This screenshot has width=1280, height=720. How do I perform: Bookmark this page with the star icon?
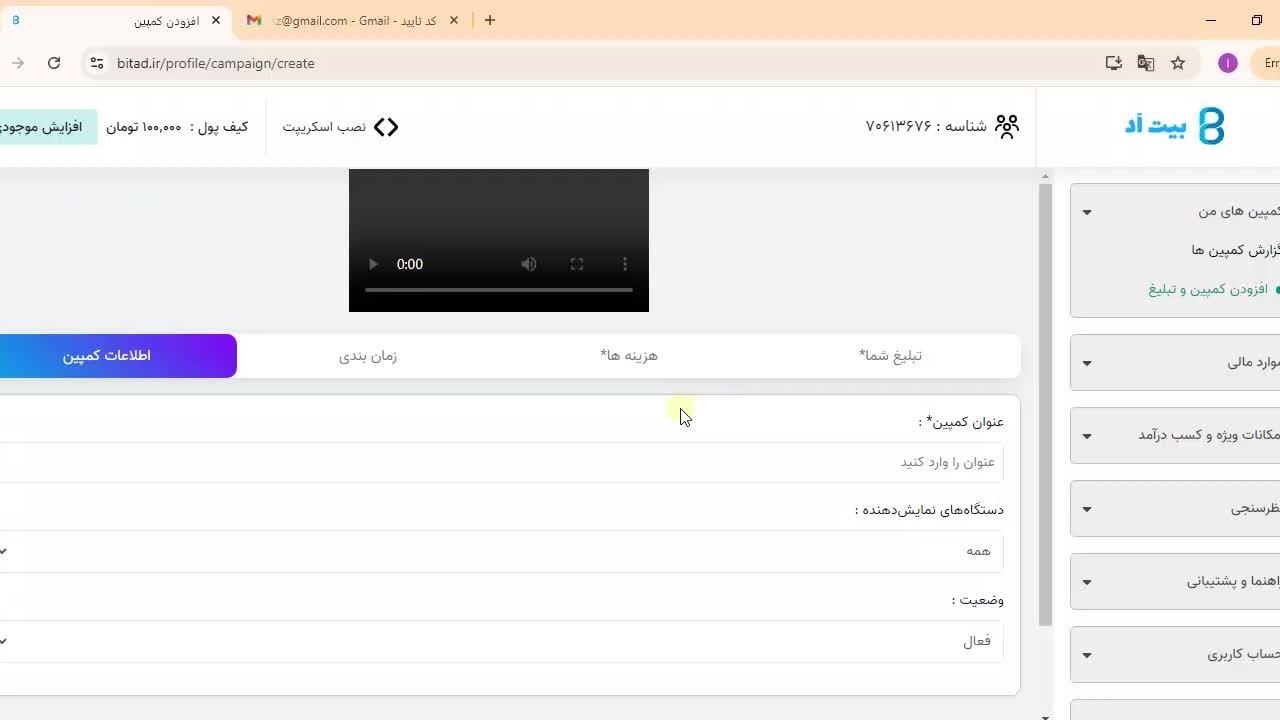coord(1178,63)
